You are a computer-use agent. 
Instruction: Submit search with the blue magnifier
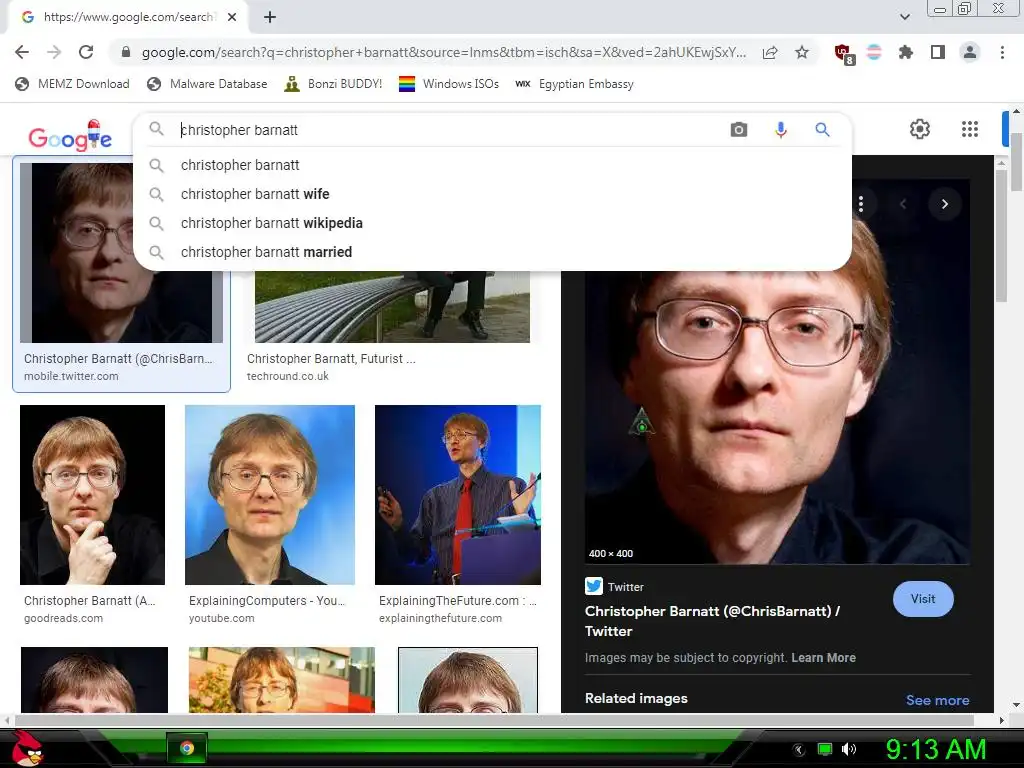(x=822, y=129)
